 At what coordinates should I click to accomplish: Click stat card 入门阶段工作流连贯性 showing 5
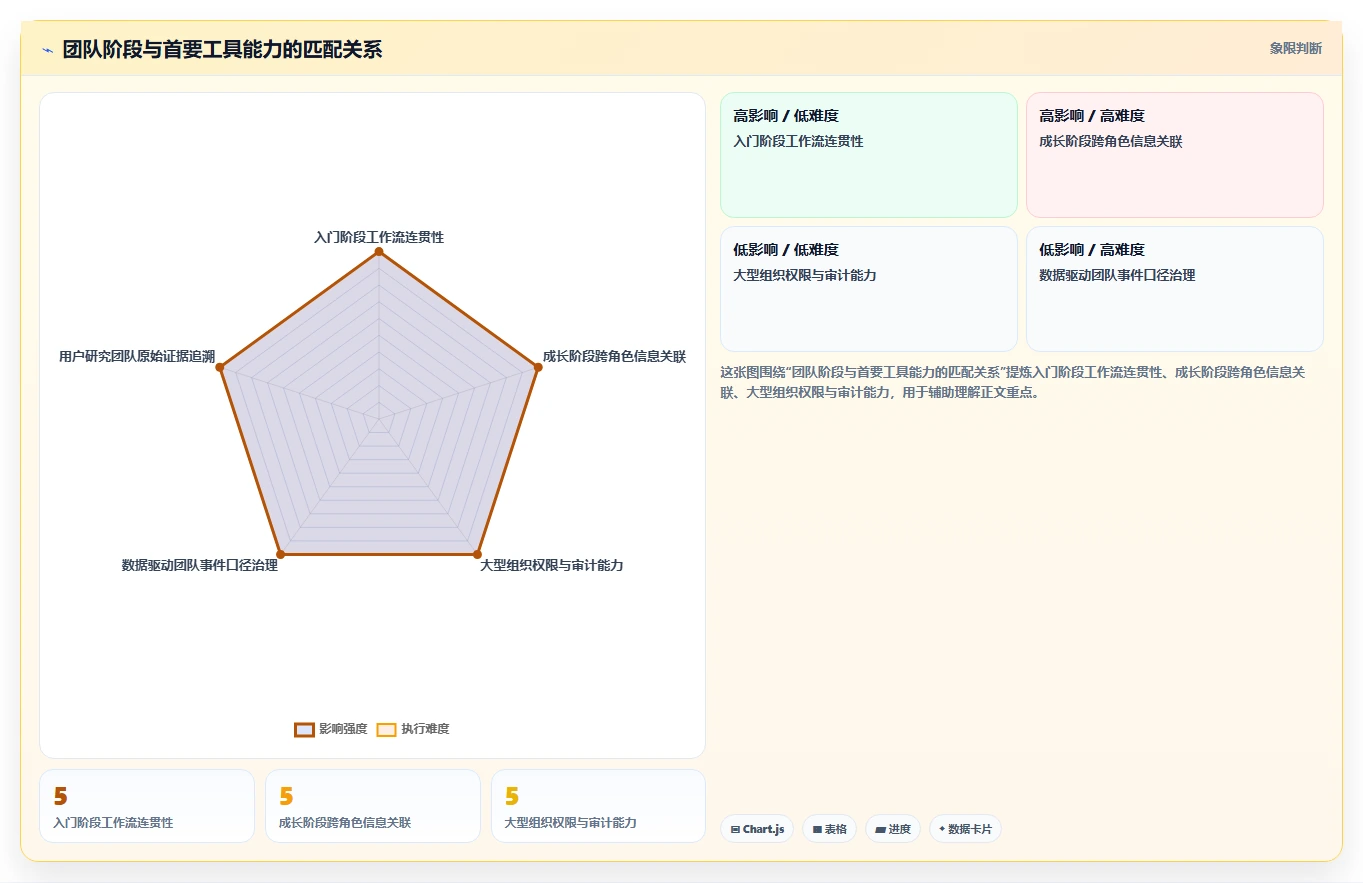(147, 806)
